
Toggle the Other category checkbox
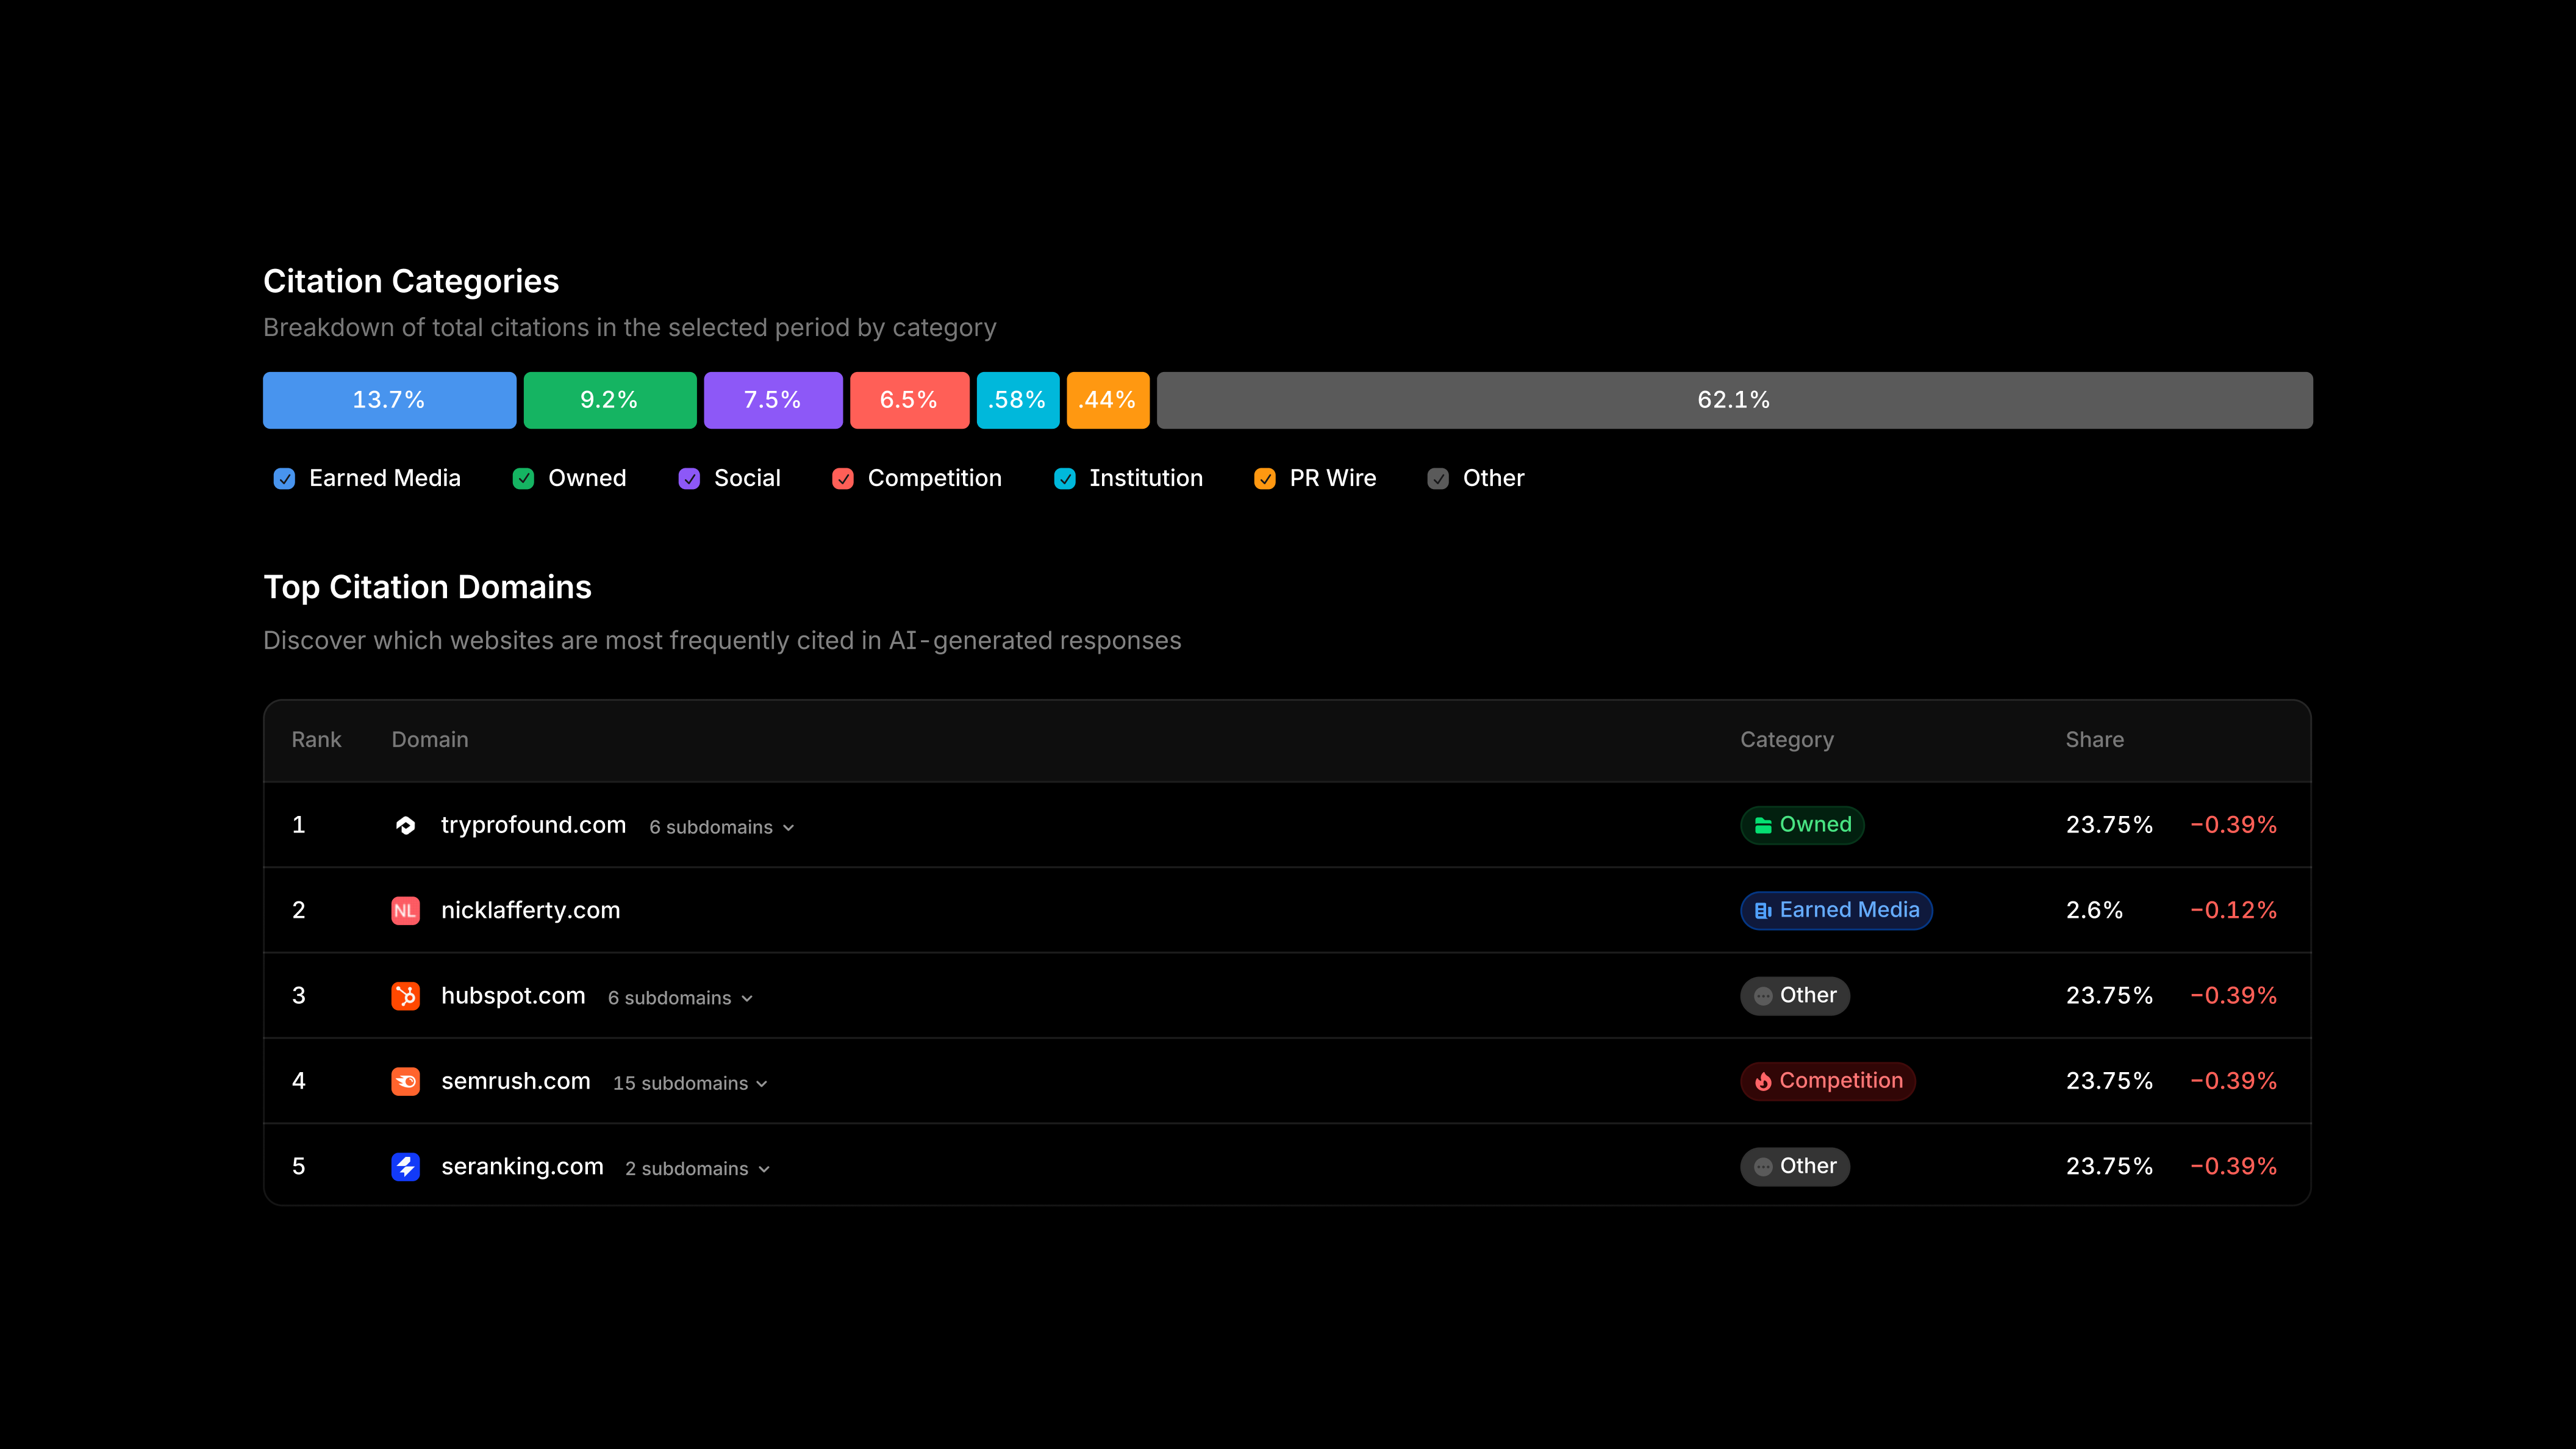(1438, 479)
